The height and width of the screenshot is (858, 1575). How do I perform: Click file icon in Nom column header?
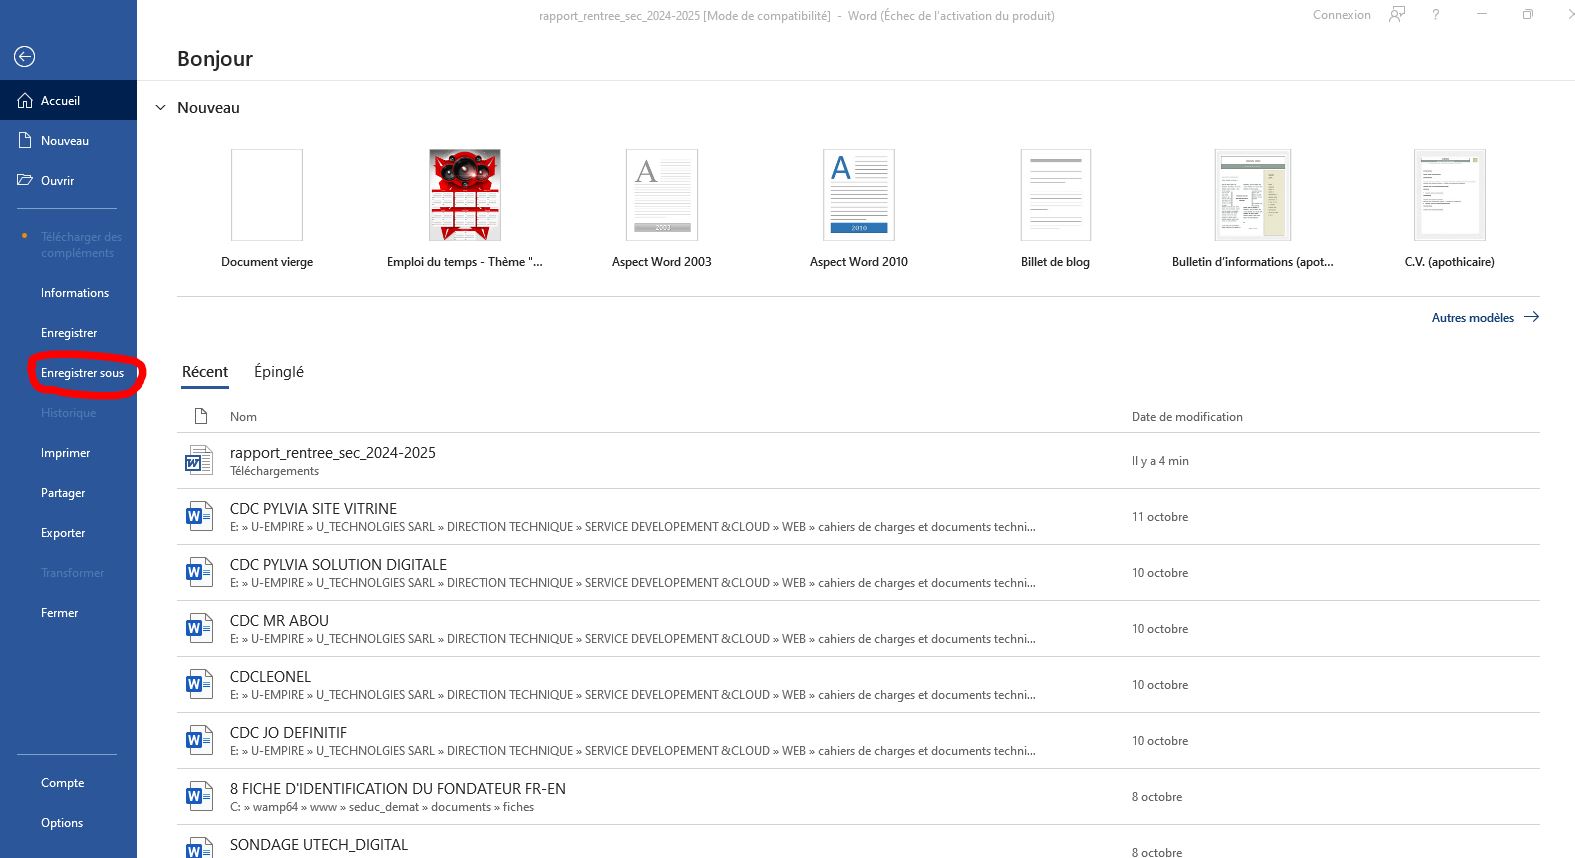(x=201, y=417)
